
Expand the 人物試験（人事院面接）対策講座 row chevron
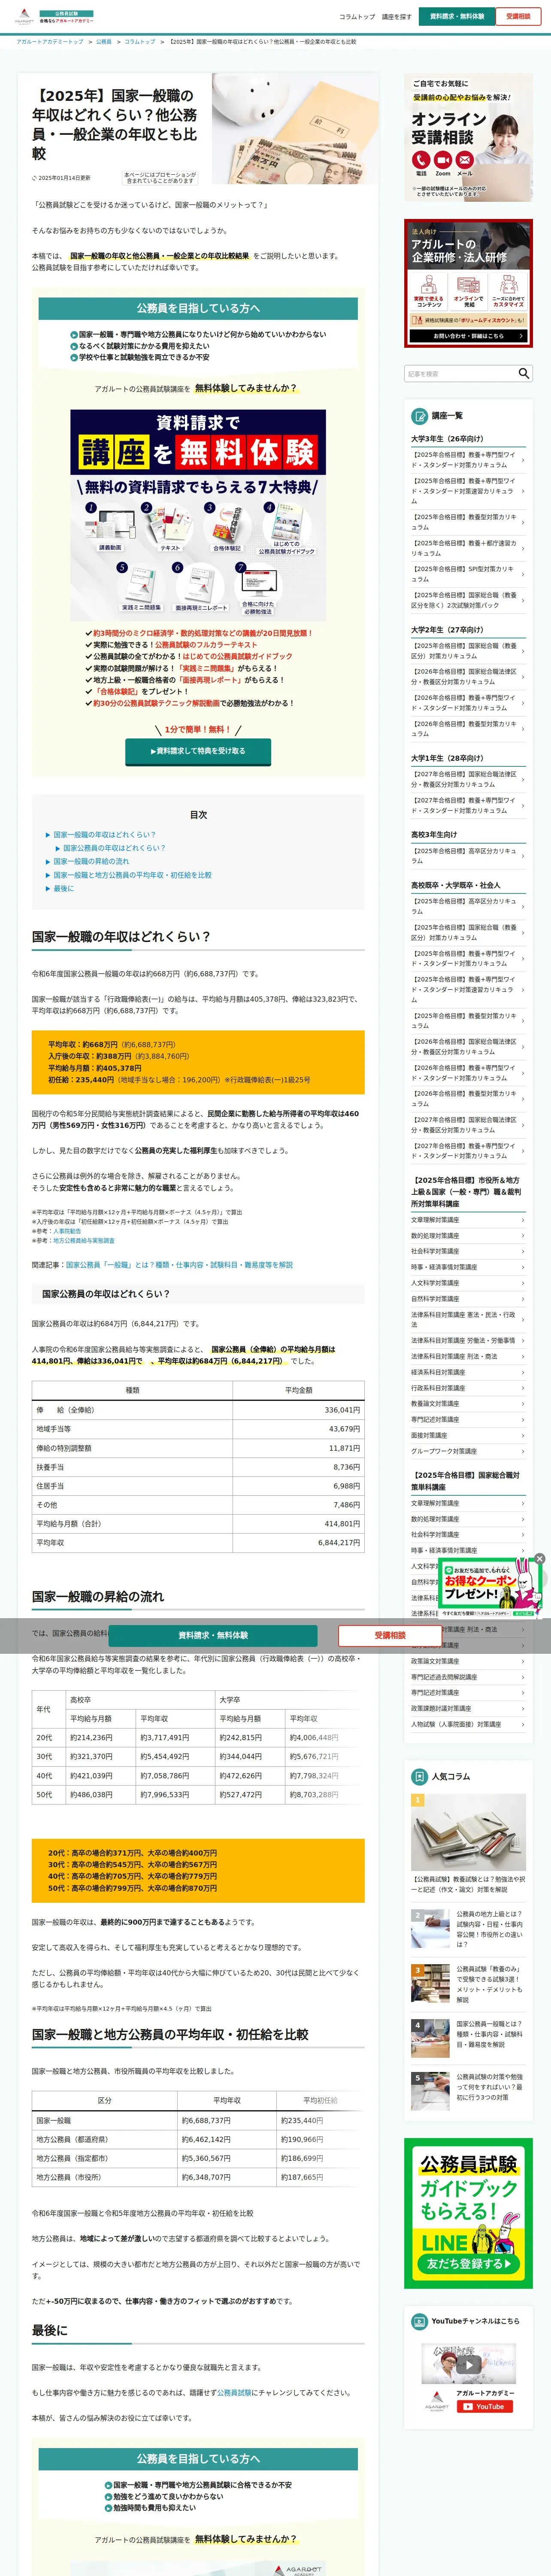tap(523, 1724)
